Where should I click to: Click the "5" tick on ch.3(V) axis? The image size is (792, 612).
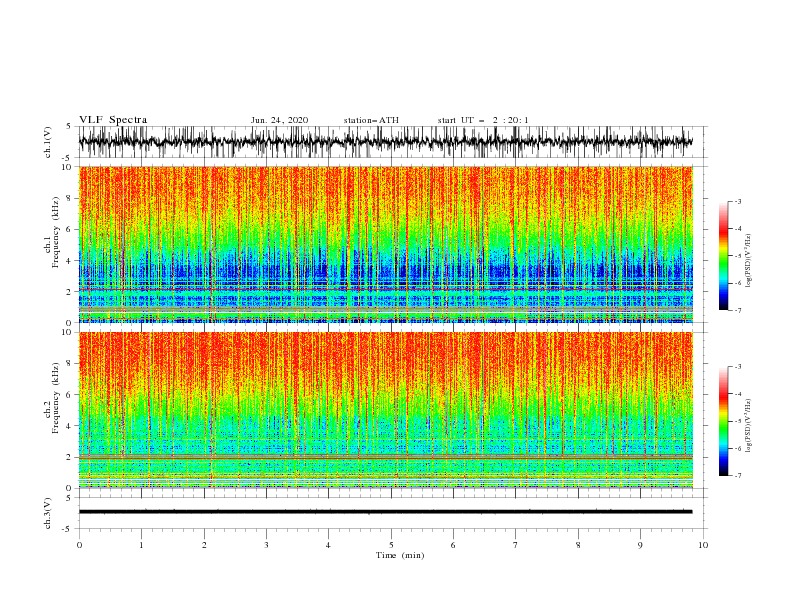(x=69, y=497)
